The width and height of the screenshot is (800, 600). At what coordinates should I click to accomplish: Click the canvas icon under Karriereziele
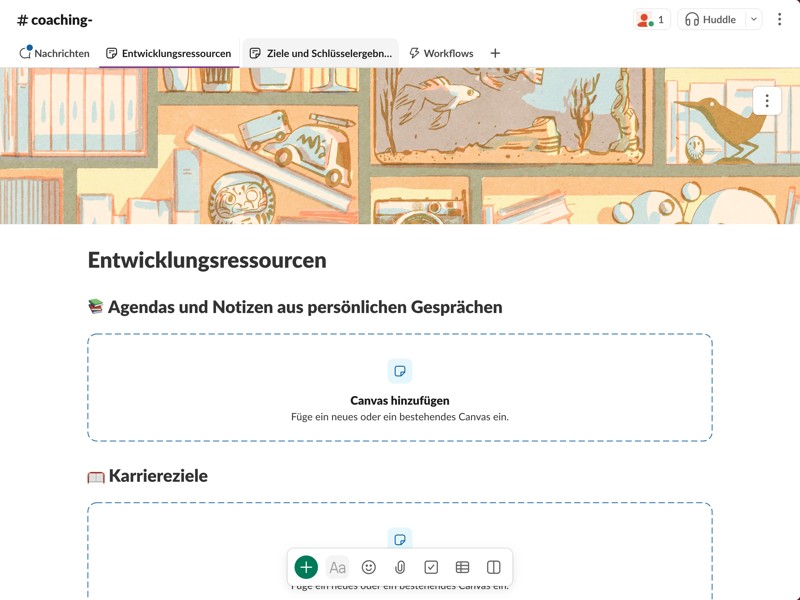pyautogui.click(x=400, y=539)
